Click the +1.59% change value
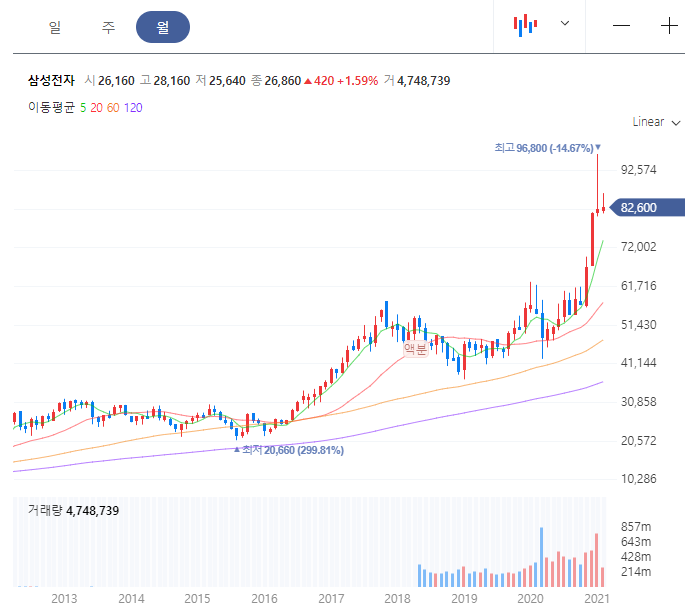This screenshot has height=613, width=685. point(358,81)
